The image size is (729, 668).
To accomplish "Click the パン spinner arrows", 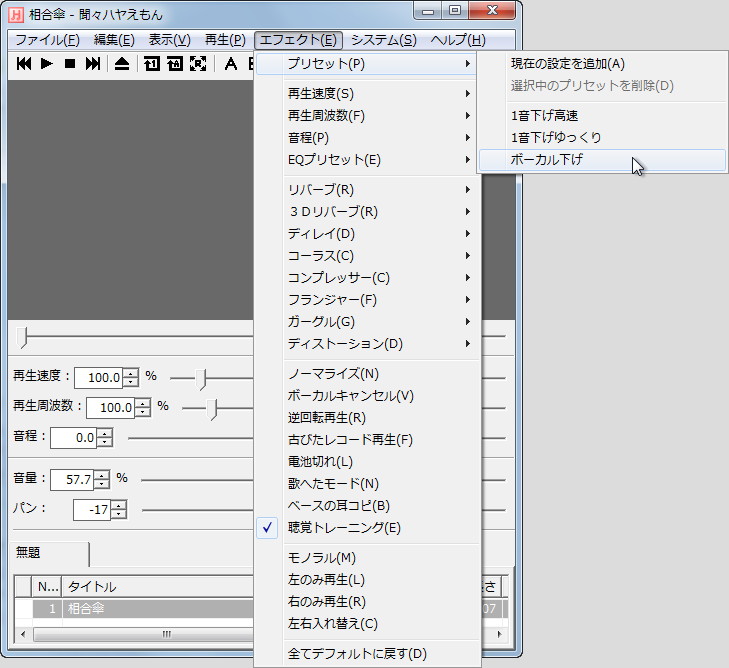I will point(119,510).
